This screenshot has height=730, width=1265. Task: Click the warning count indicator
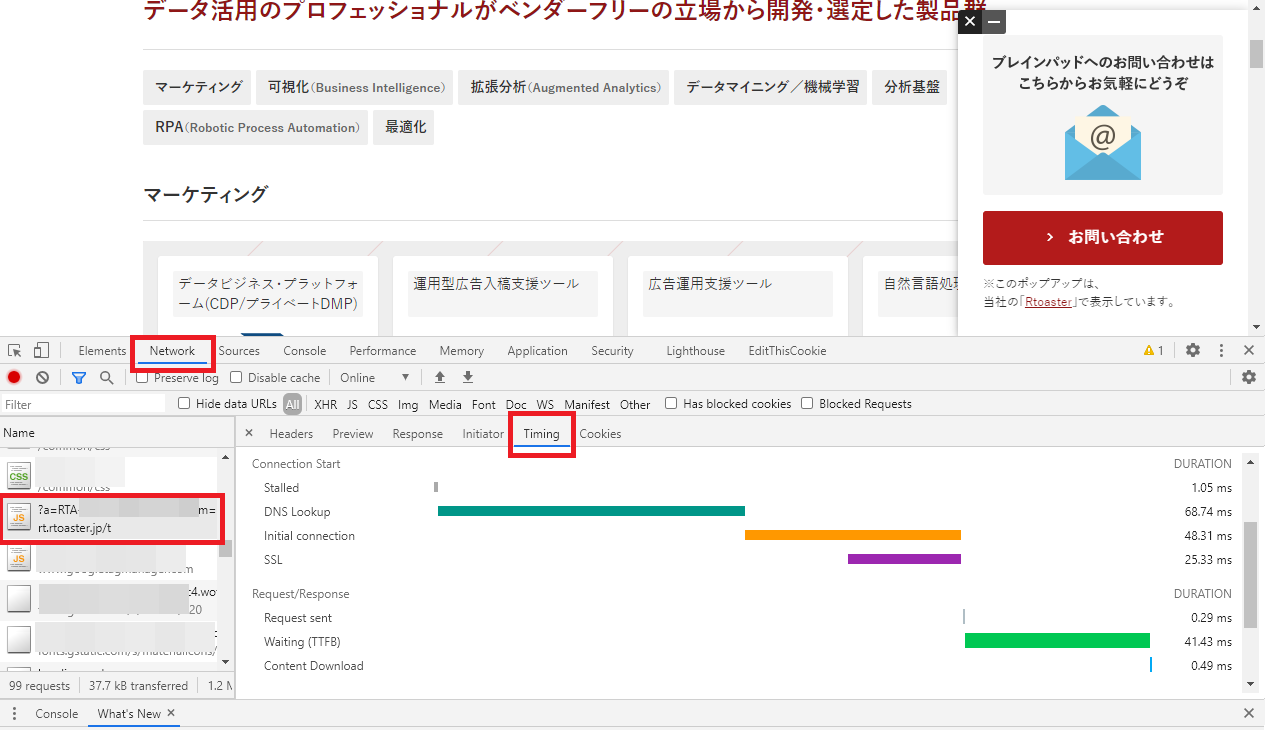(1153, 351)
